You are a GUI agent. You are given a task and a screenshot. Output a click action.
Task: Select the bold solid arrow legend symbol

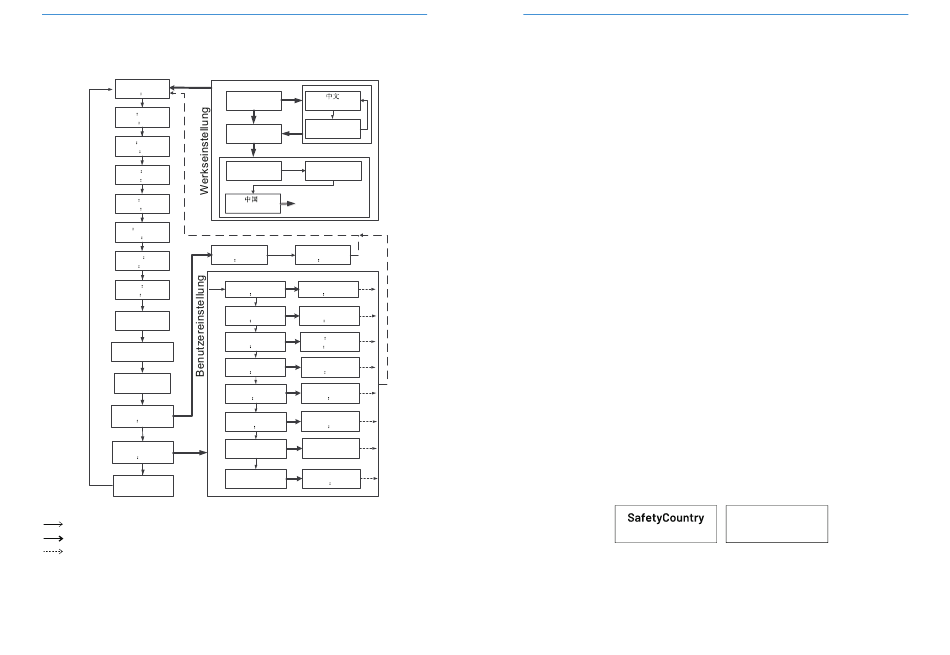pos(53,536)
